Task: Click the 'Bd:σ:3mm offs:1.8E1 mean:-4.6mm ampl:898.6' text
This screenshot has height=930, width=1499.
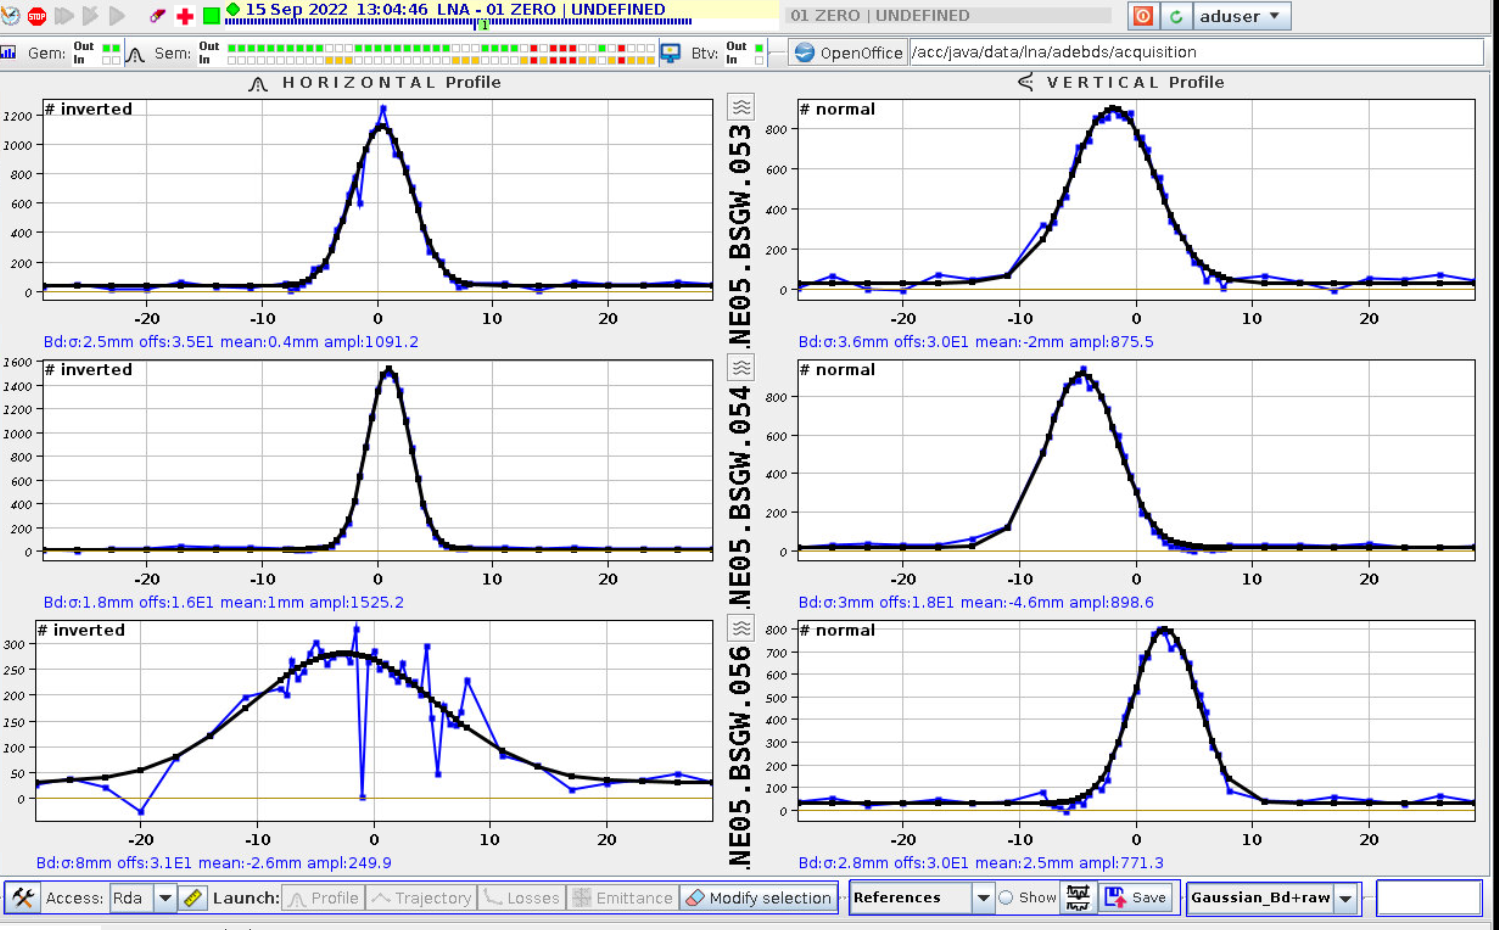Action: pos(976,602)
